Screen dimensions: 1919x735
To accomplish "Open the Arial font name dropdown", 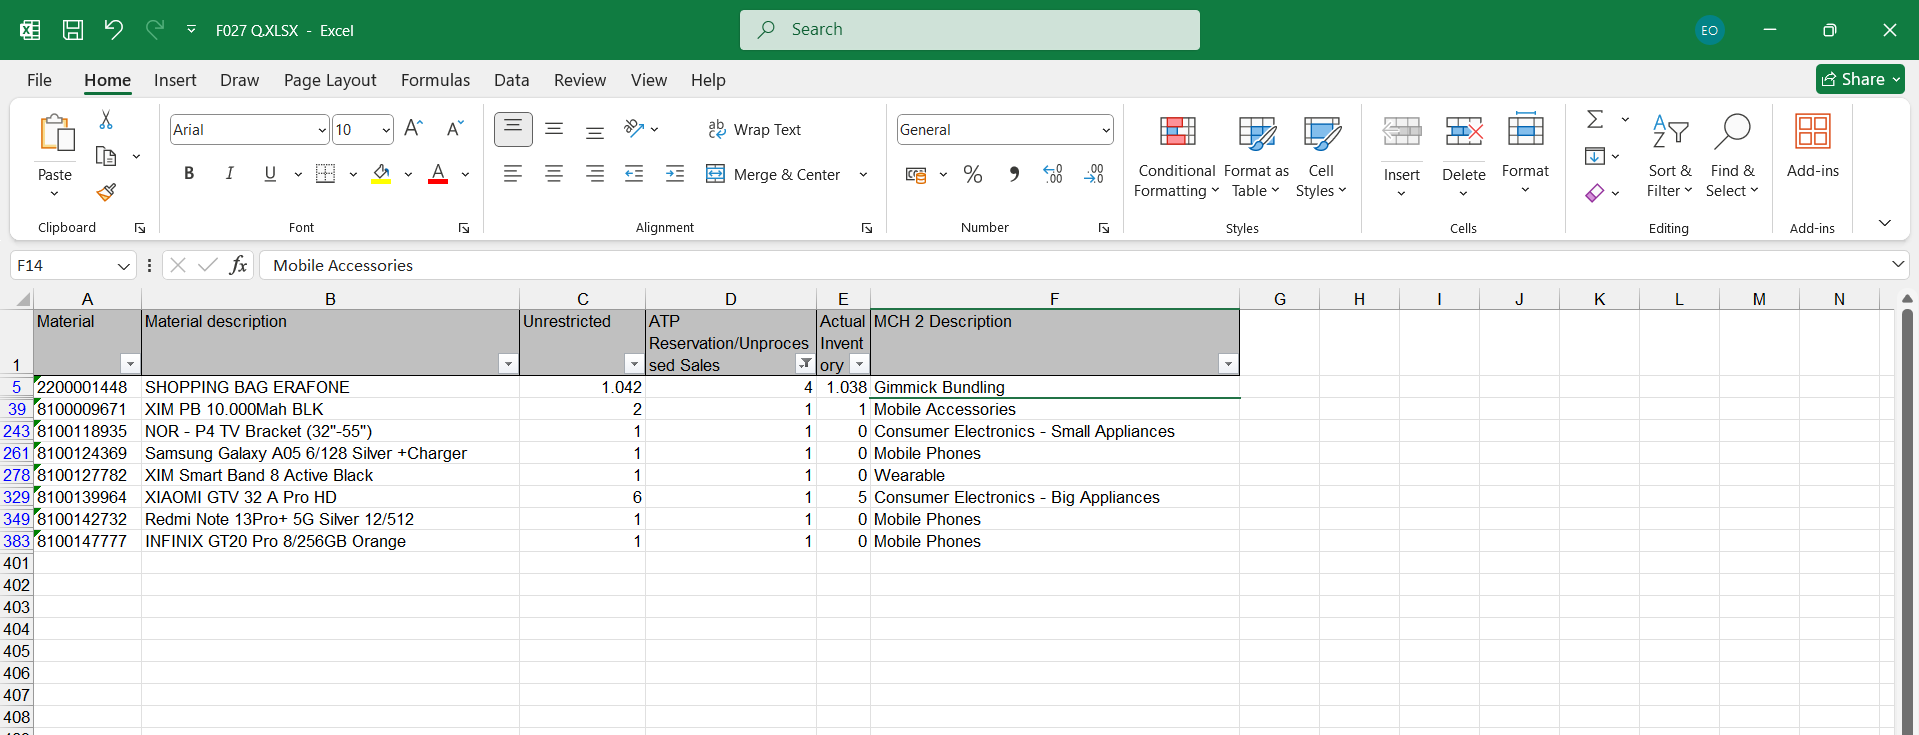I will pos(322,130).
